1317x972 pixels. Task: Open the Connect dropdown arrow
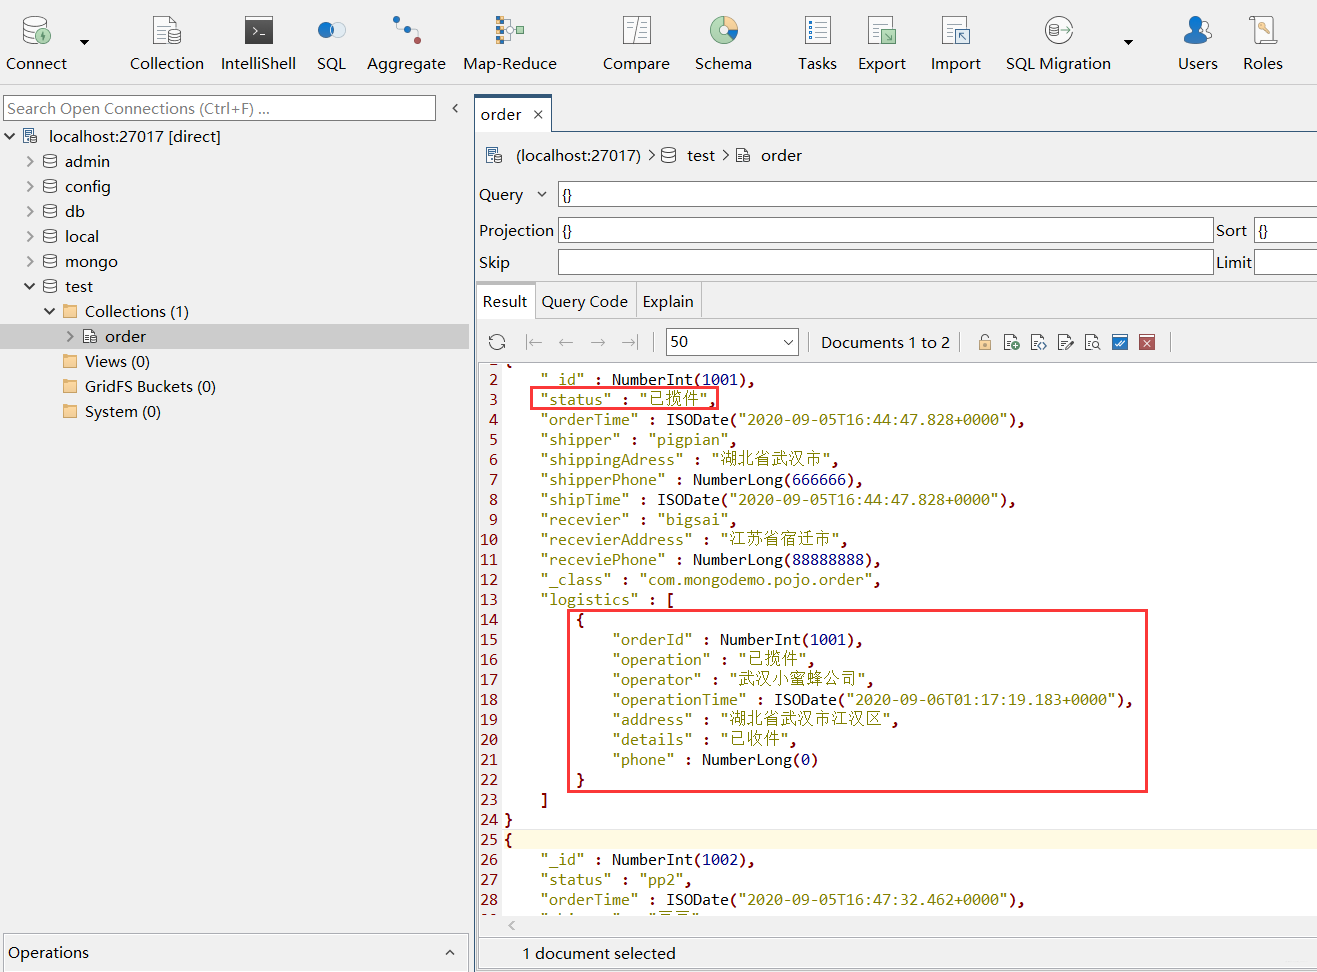coord(85,42)
